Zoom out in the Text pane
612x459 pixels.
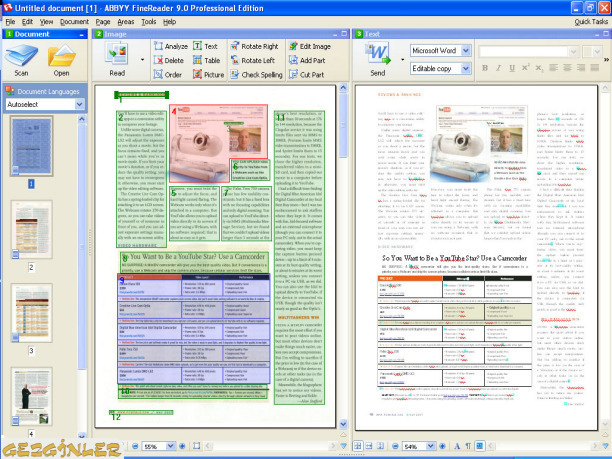coord(395,446)
